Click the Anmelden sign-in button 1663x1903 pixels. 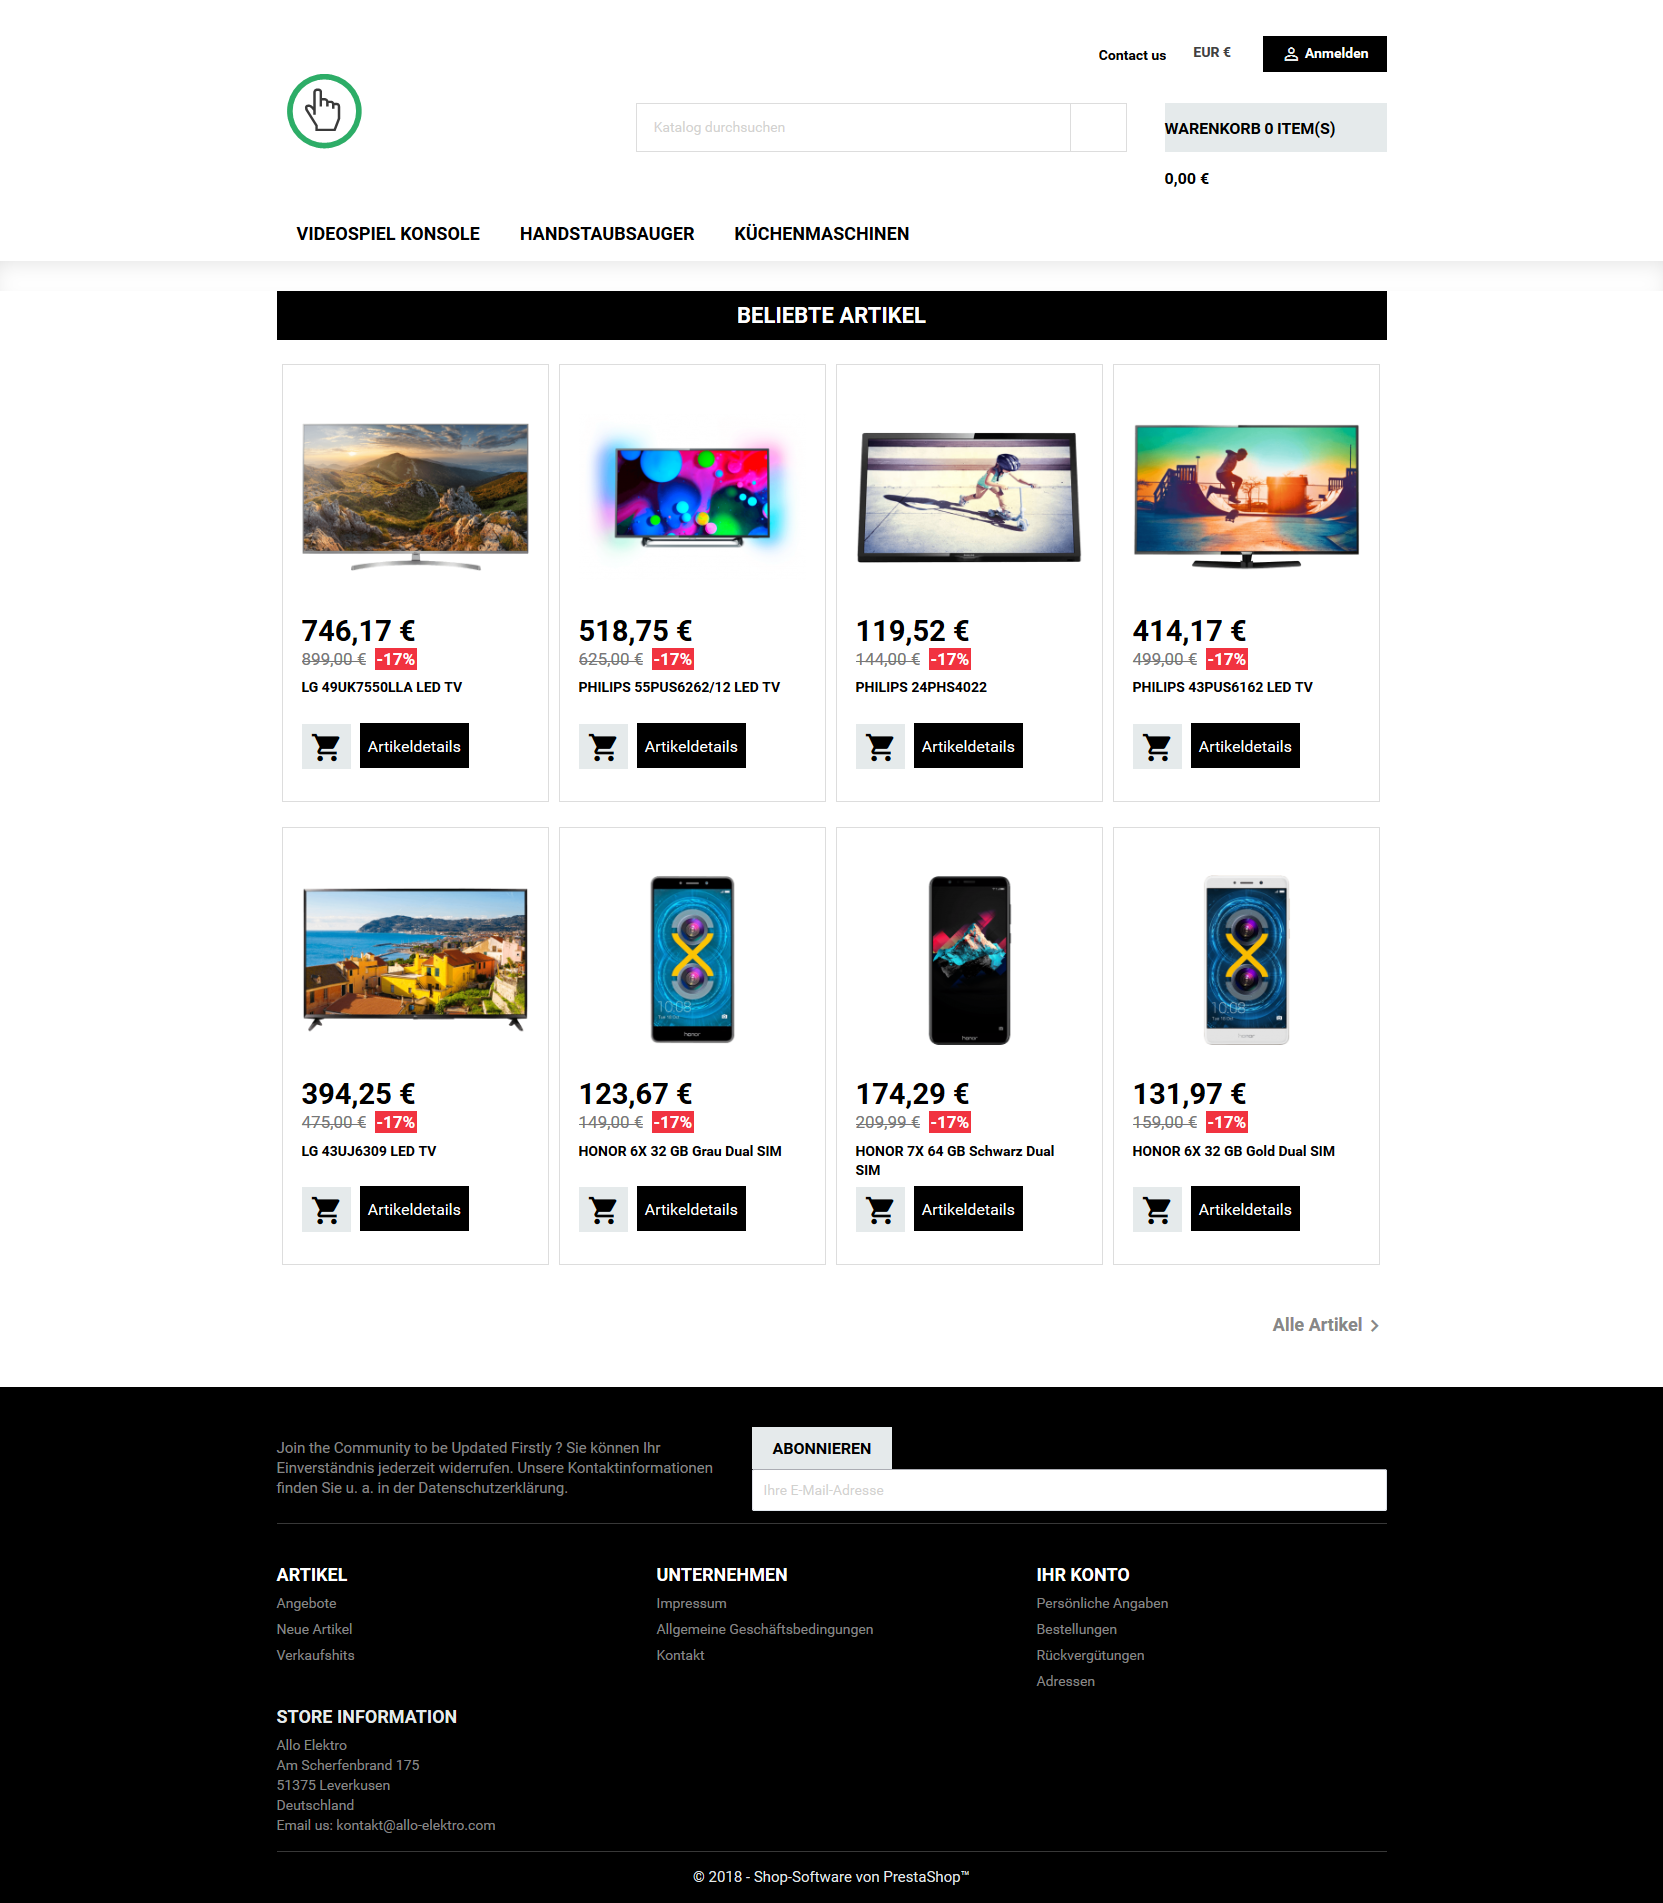tap(1325, 54)
